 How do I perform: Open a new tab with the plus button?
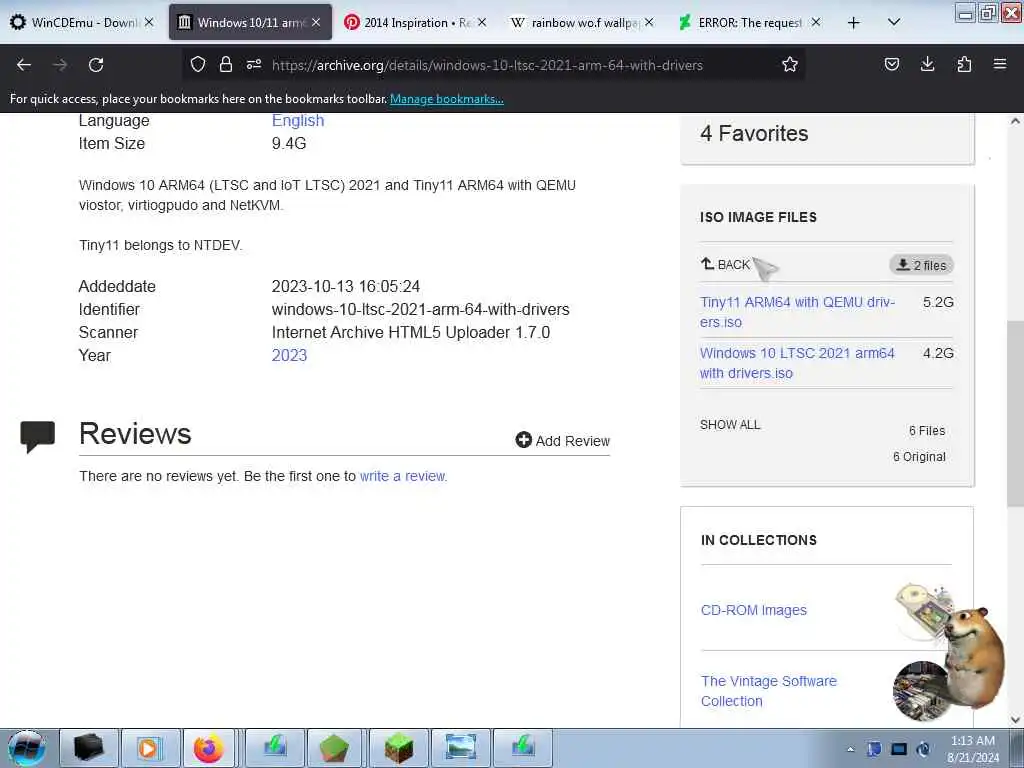854,23
